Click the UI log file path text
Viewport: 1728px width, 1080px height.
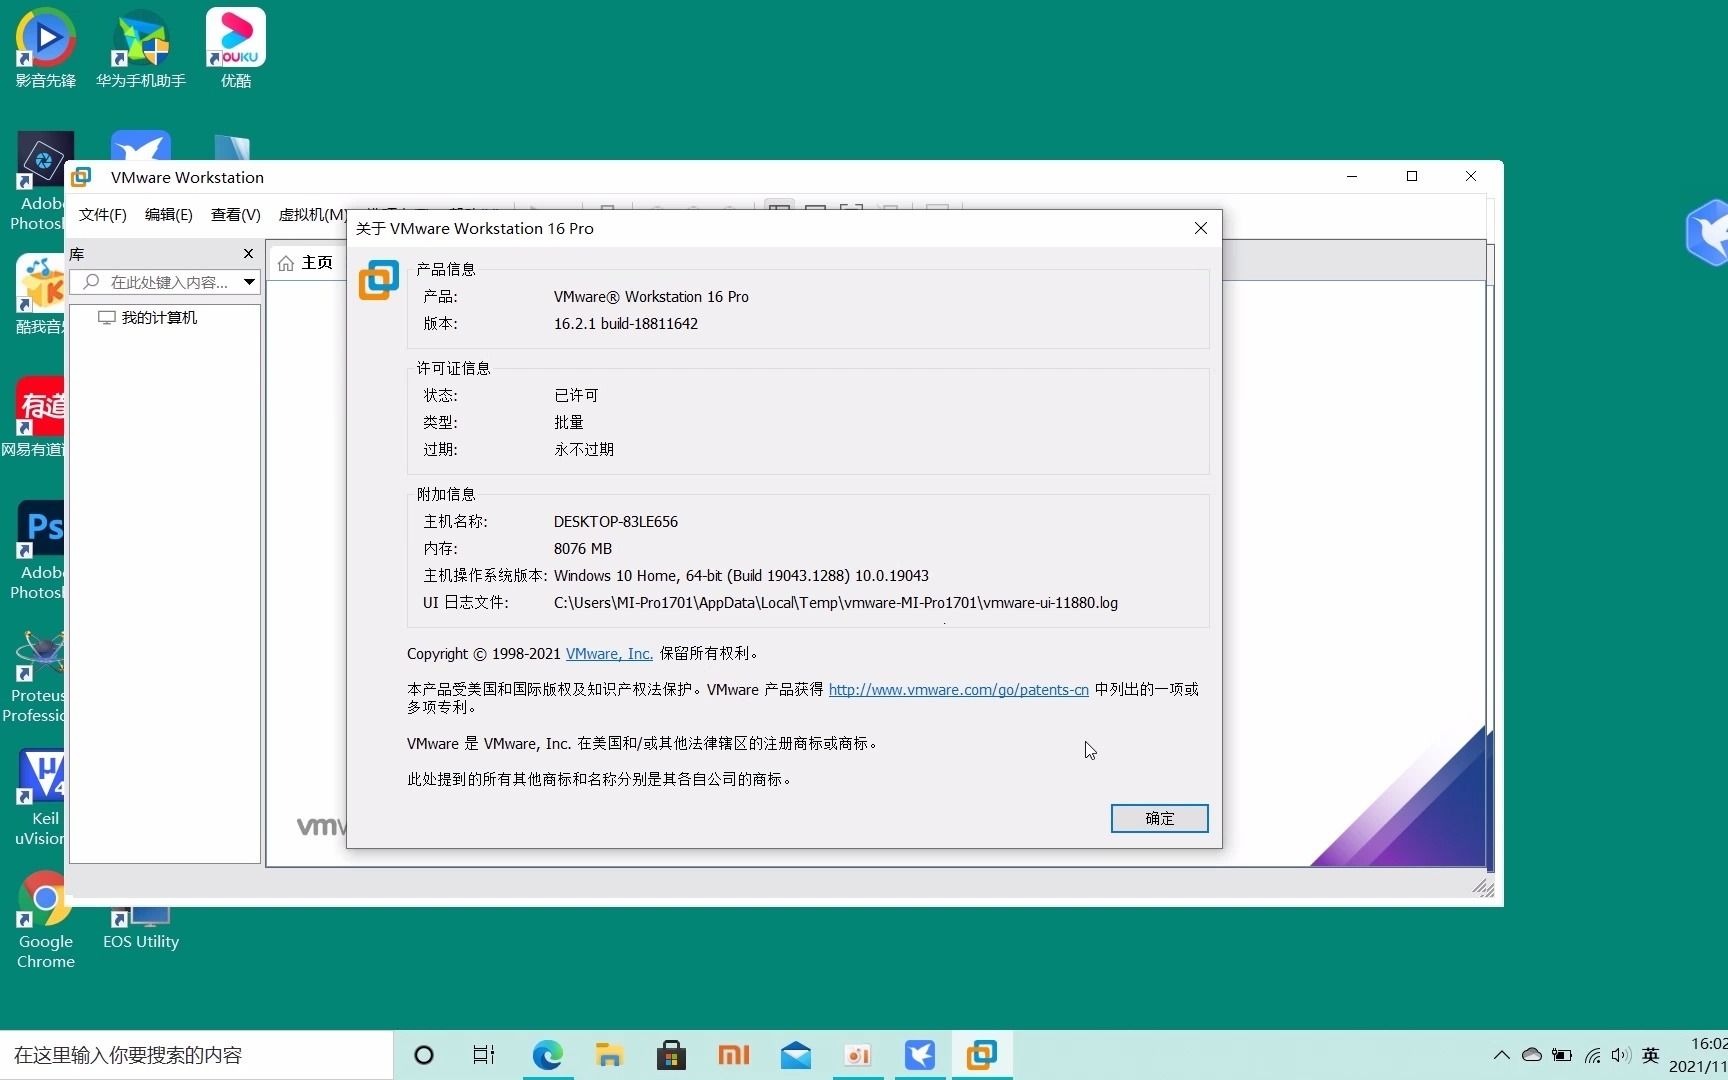click(x=836, y=603)
